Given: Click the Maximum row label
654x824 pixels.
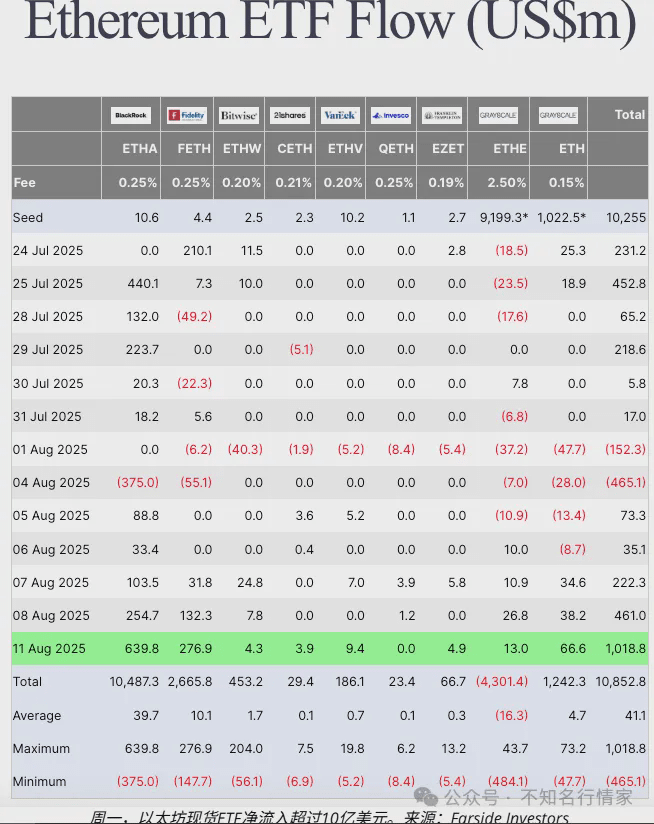Looking at the screenshot, I should click(41, 749).
